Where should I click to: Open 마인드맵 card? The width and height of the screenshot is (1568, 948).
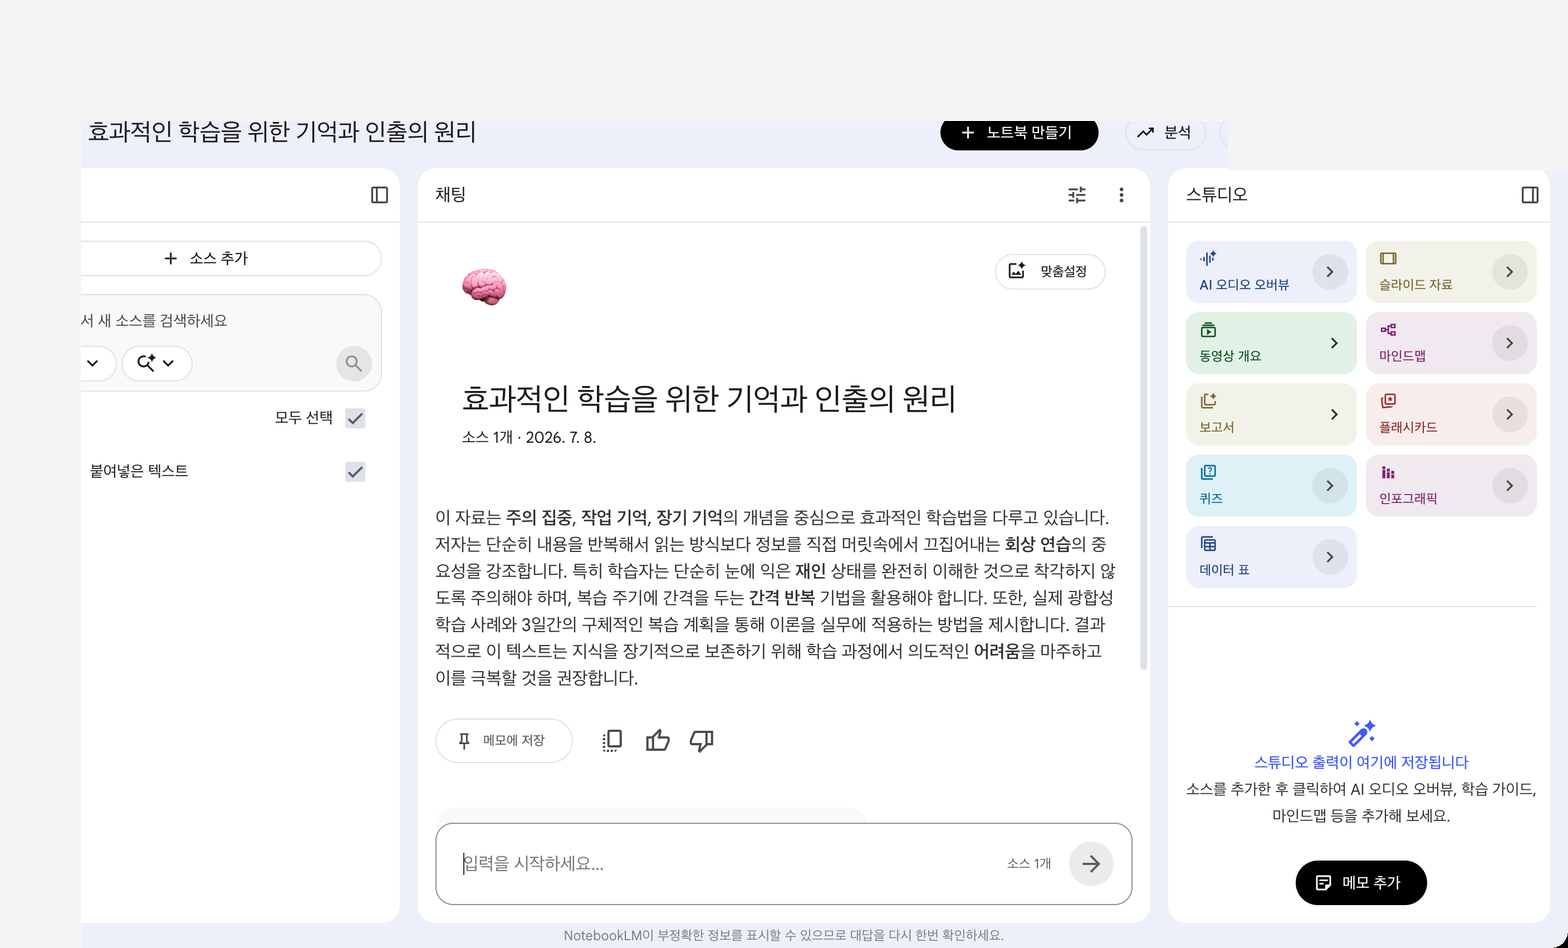coord(1451,343)
